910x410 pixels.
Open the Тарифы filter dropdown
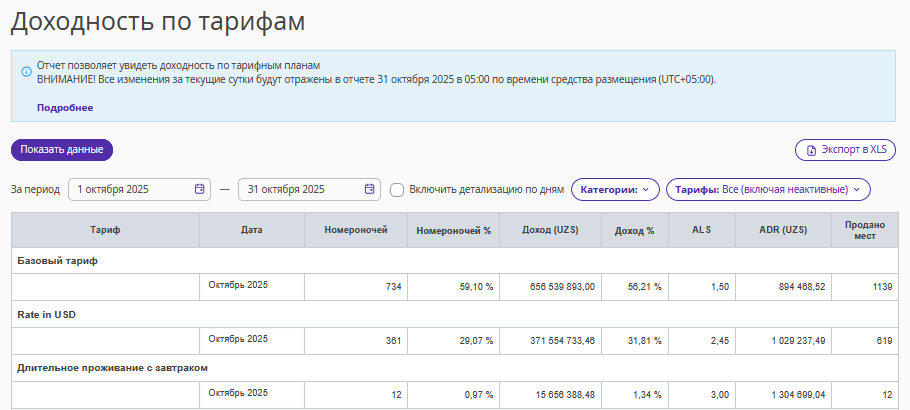click(x=768, y=189)
